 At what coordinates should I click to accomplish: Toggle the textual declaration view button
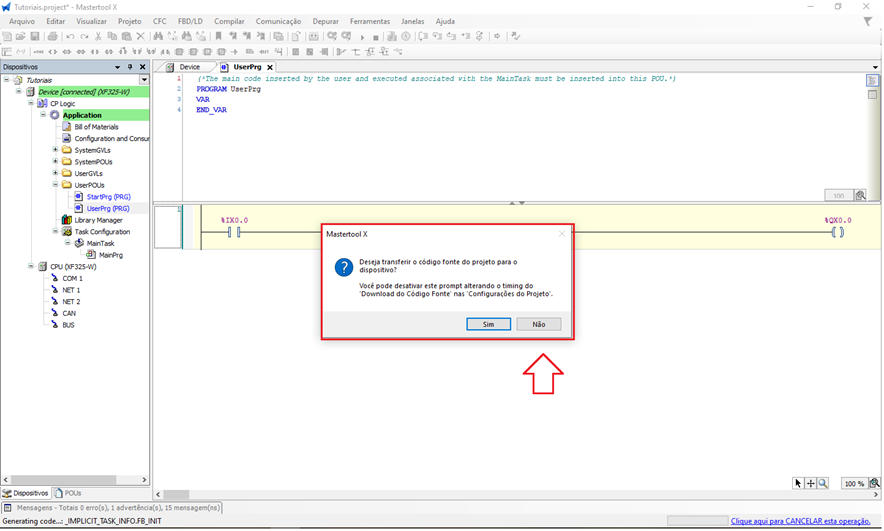[x=872, y=81]
